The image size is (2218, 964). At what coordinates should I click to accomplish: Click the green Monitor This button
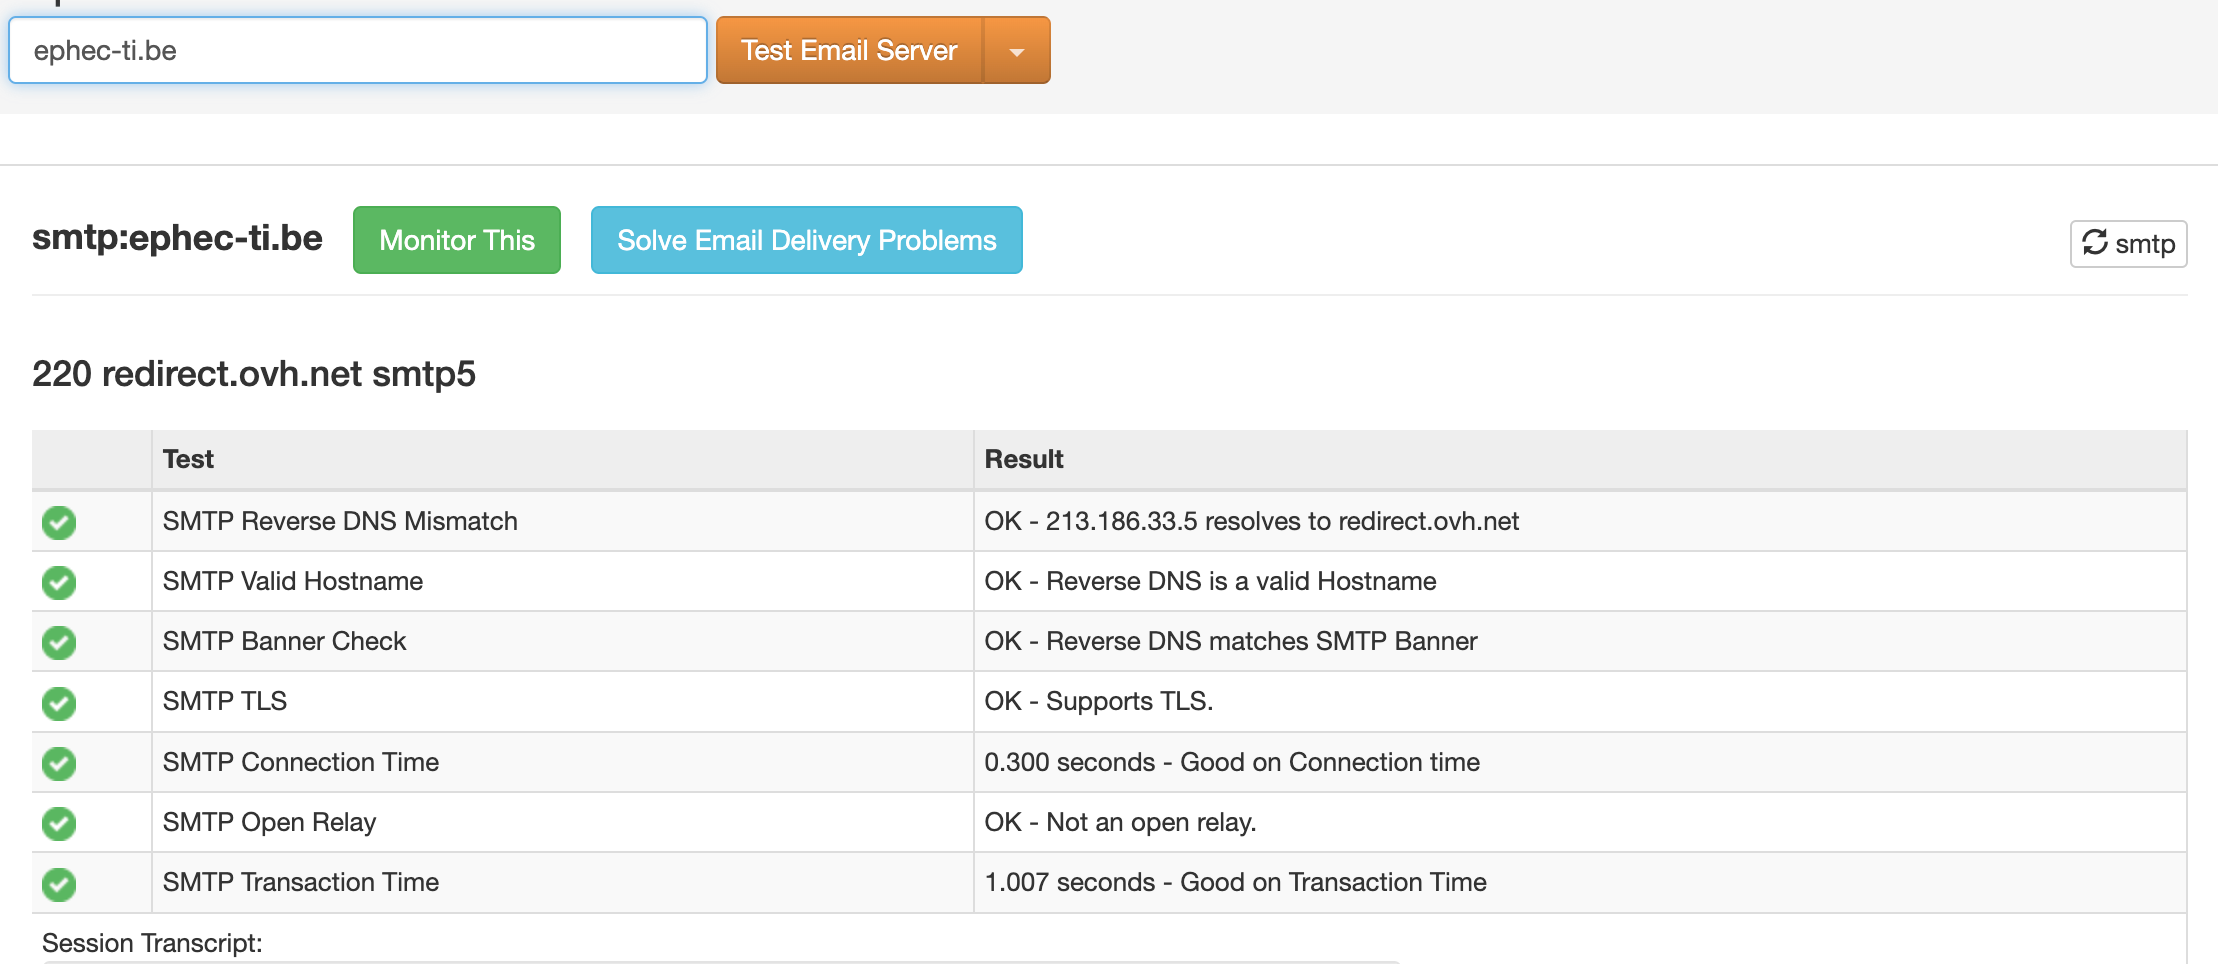pos(457,240)
